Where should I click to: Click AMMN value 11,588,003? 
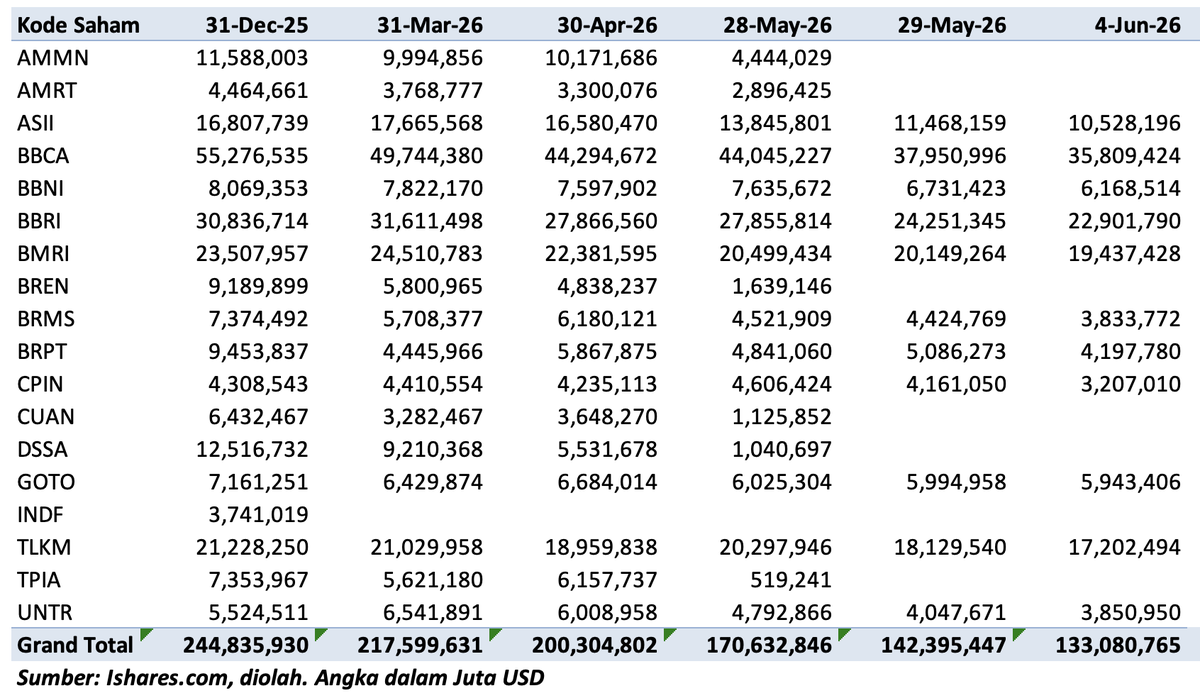pyautogui.click(x=254, y=59)
